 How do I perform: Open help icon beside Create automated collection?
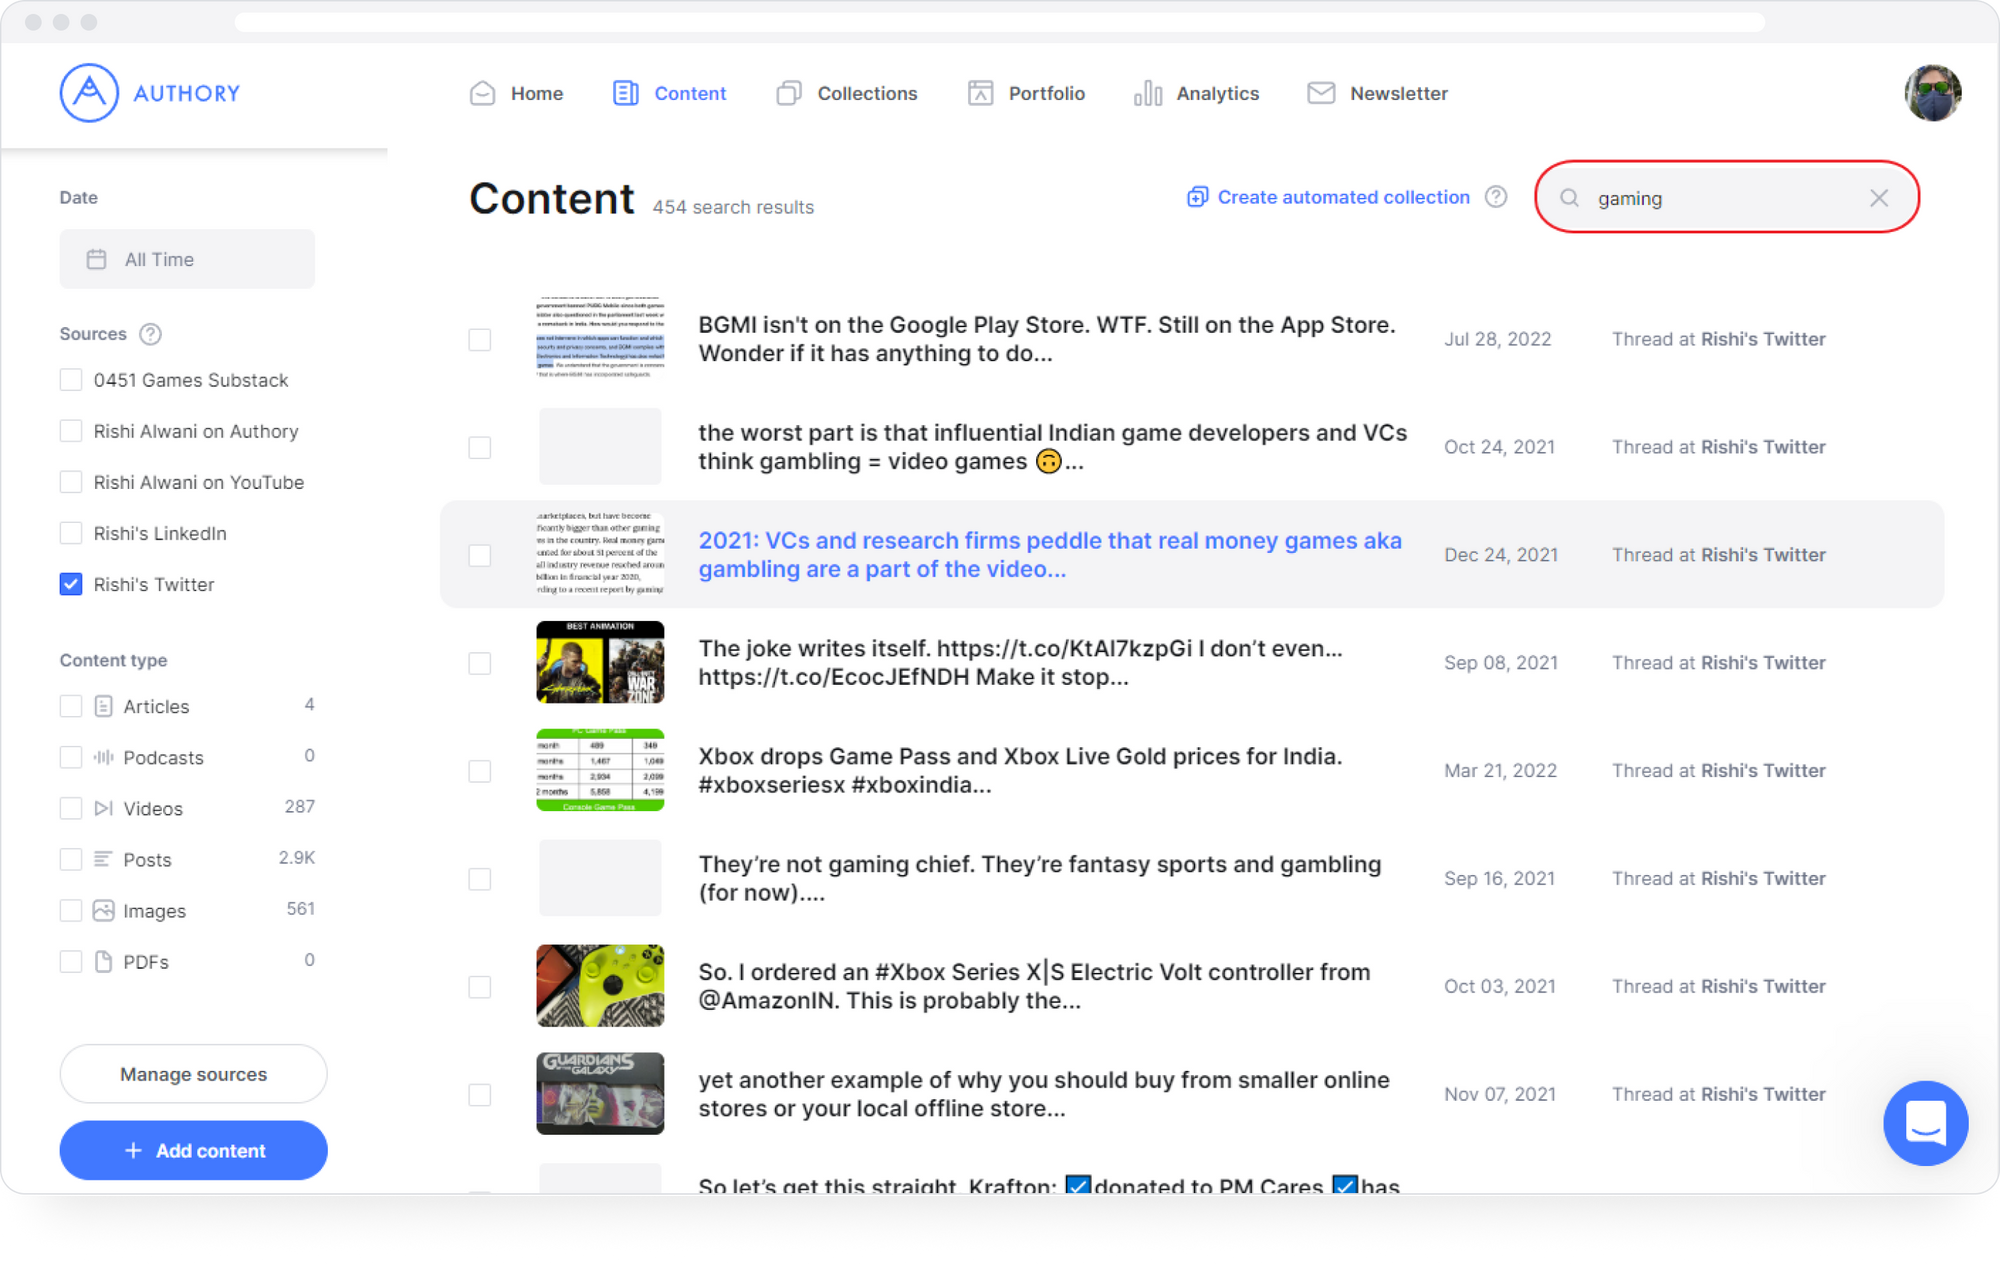[x=1496, y=197]
